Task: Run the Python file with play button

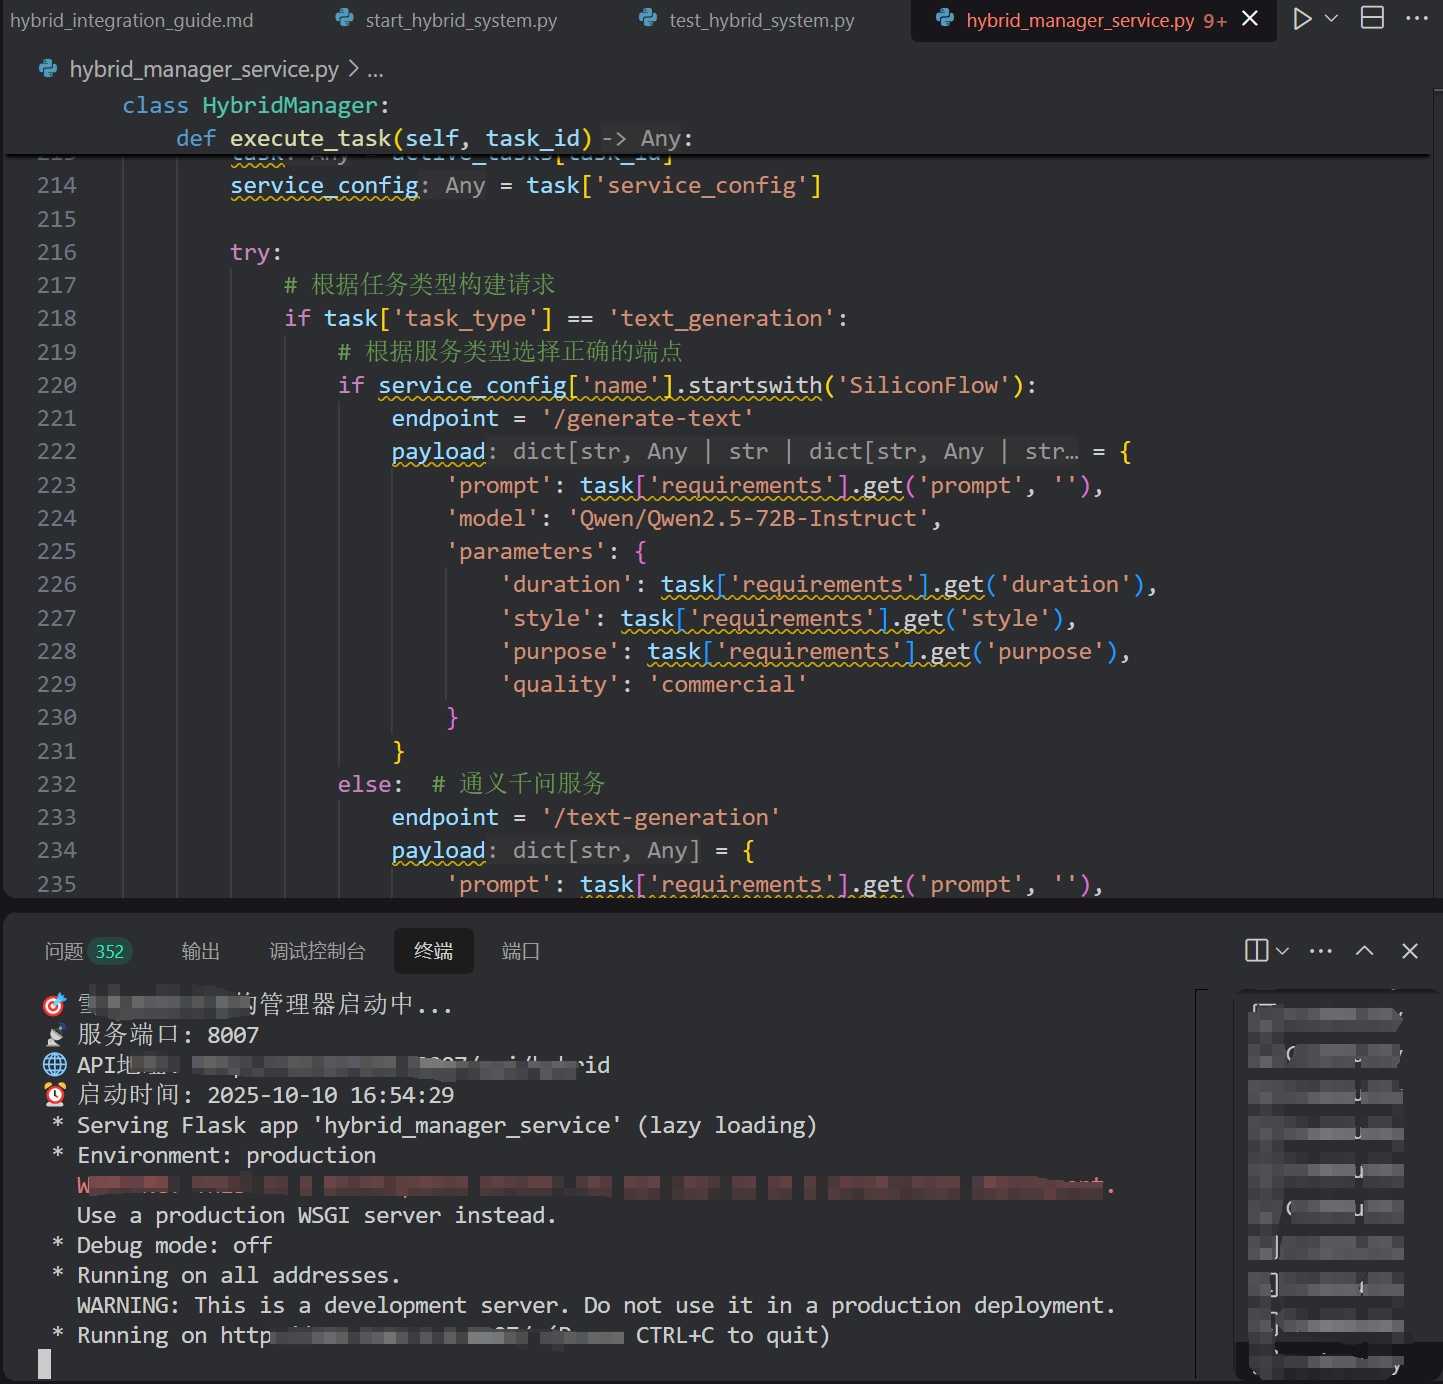Action: click(1301, 19)
